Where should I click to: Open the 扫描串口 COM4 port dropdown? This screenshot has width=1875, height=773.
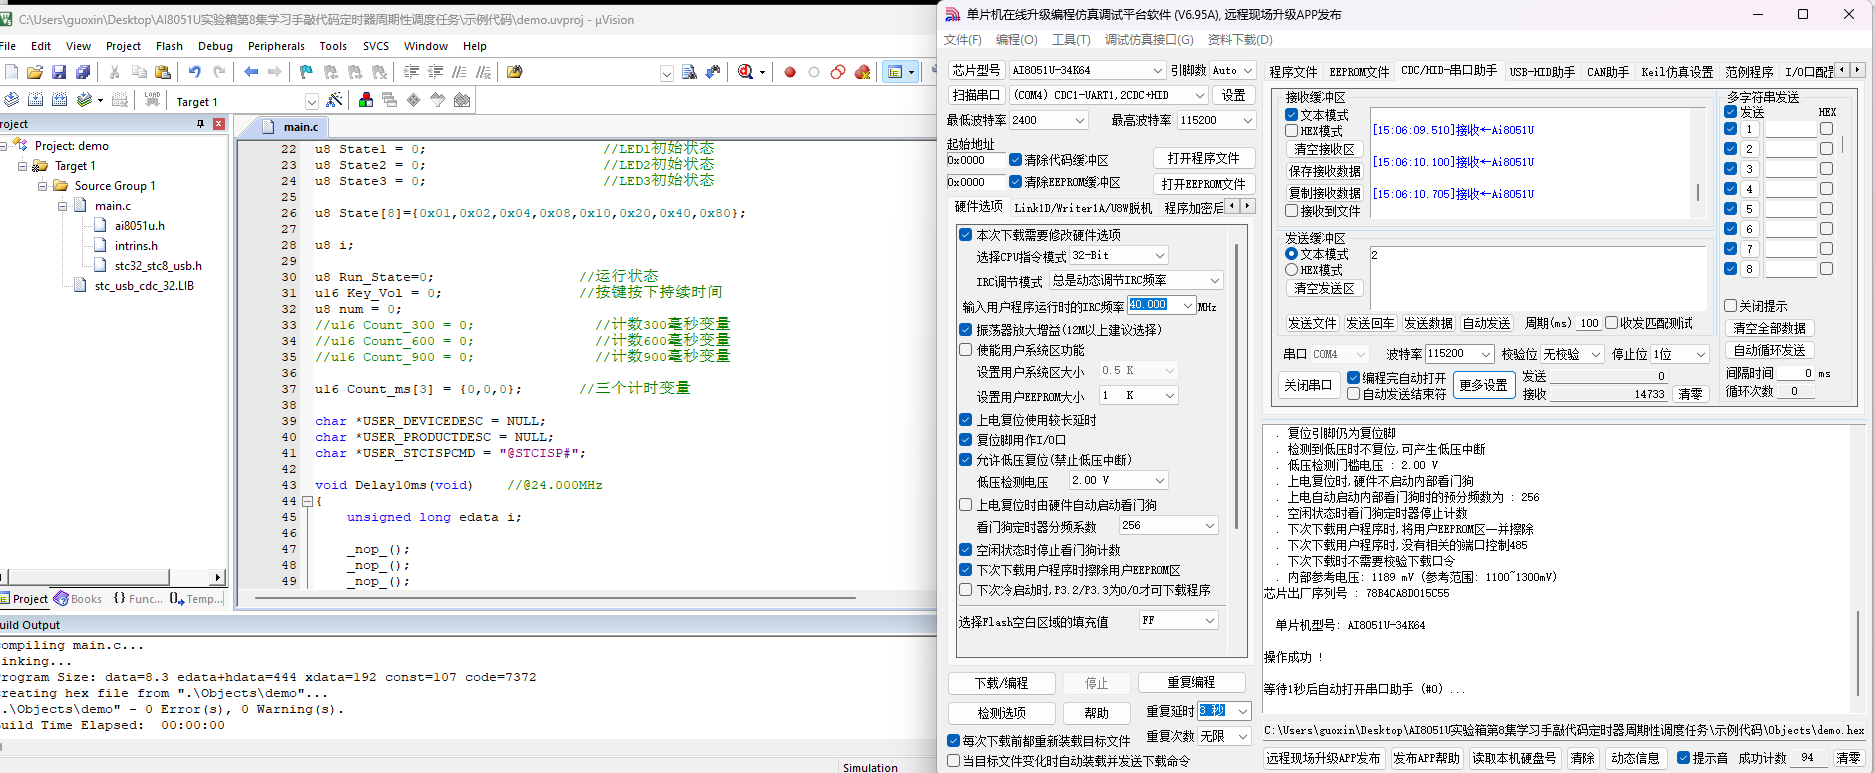pos(1109,95)
